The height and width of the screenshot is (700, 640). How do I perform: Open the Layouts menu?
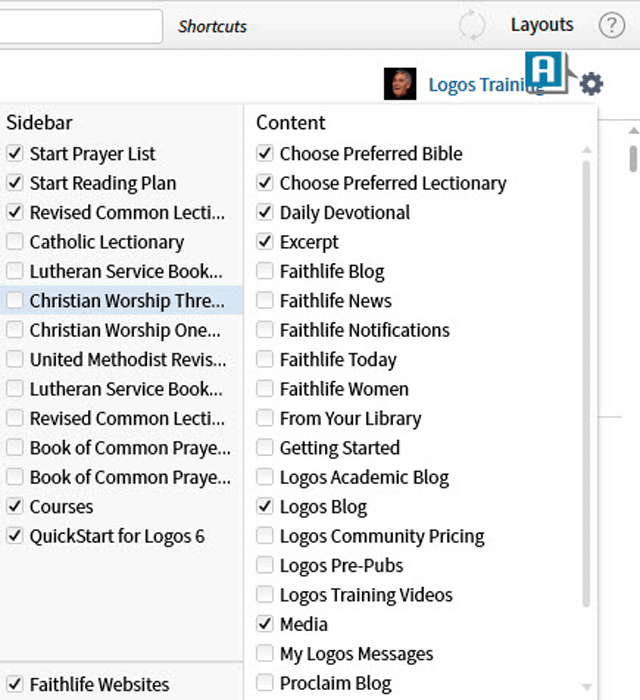[542, 25]
